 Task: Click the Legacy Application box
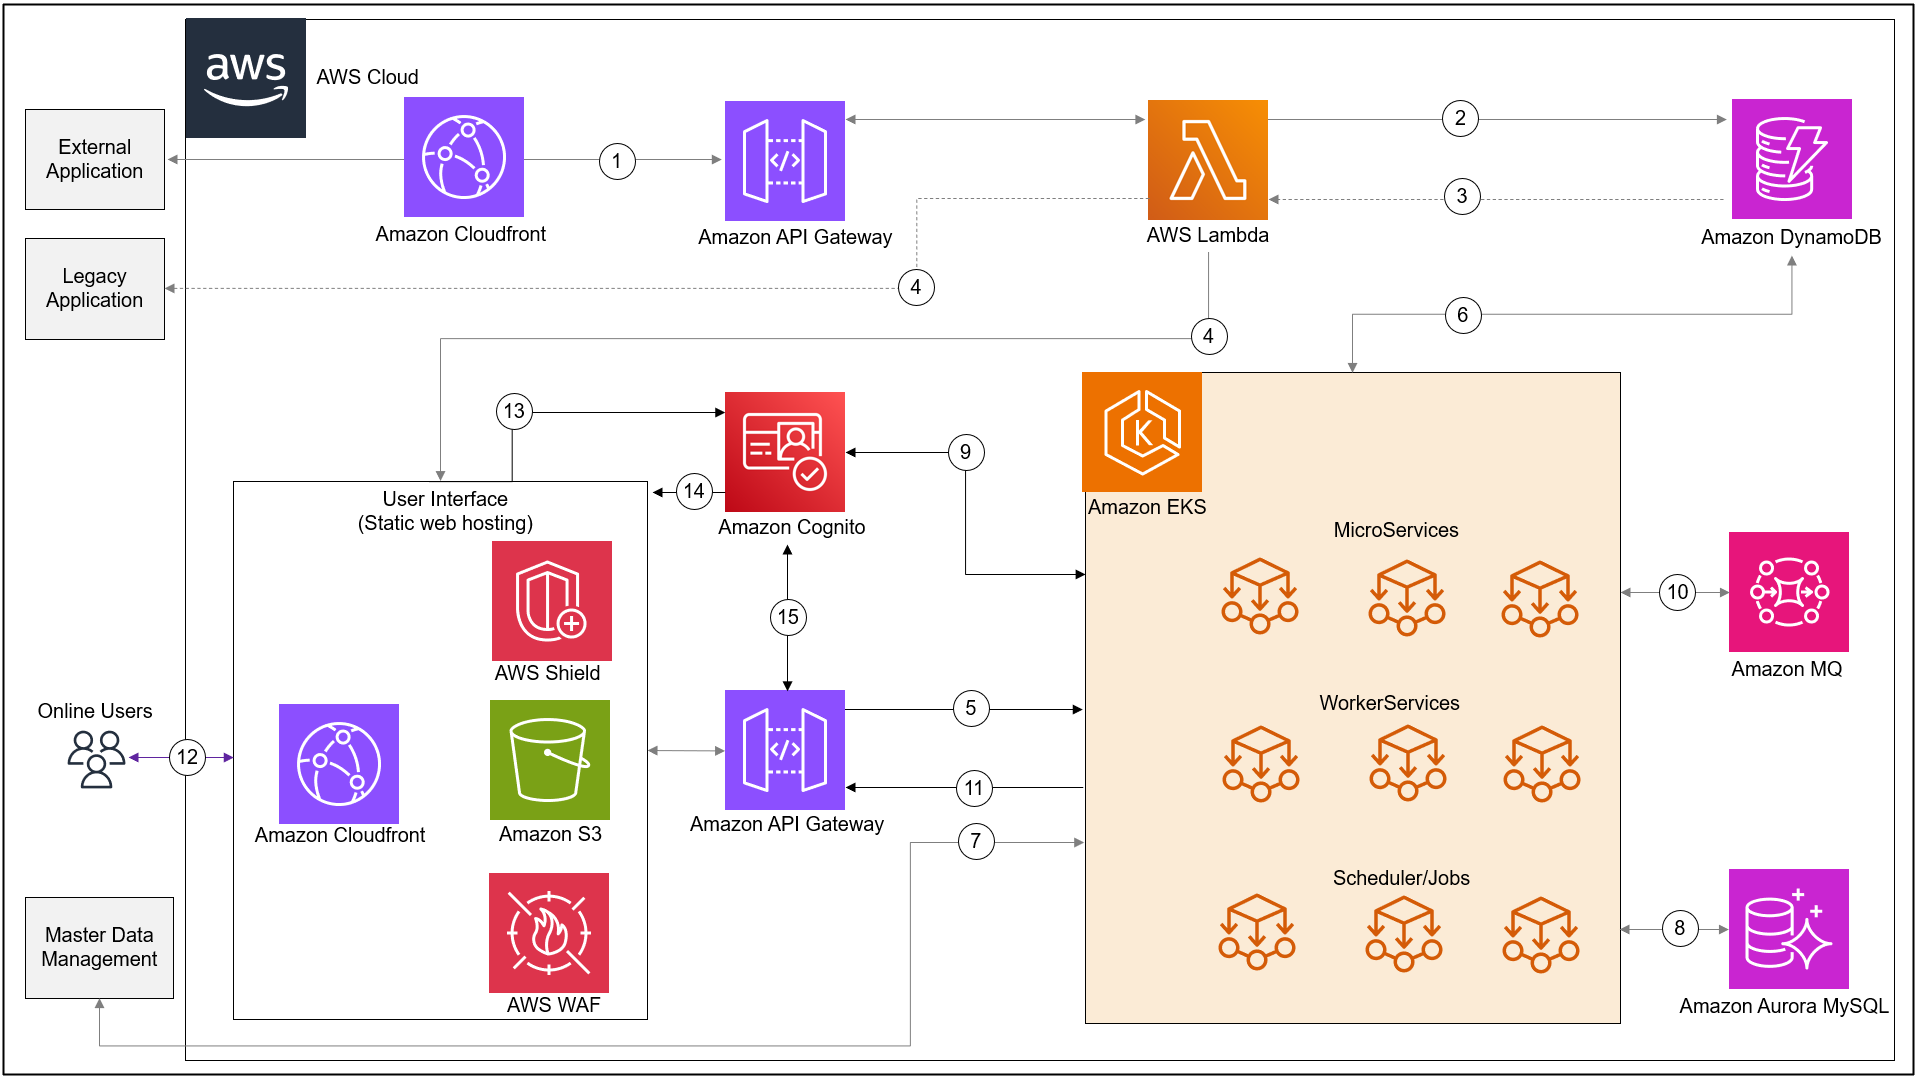click(x=94, y=288)
